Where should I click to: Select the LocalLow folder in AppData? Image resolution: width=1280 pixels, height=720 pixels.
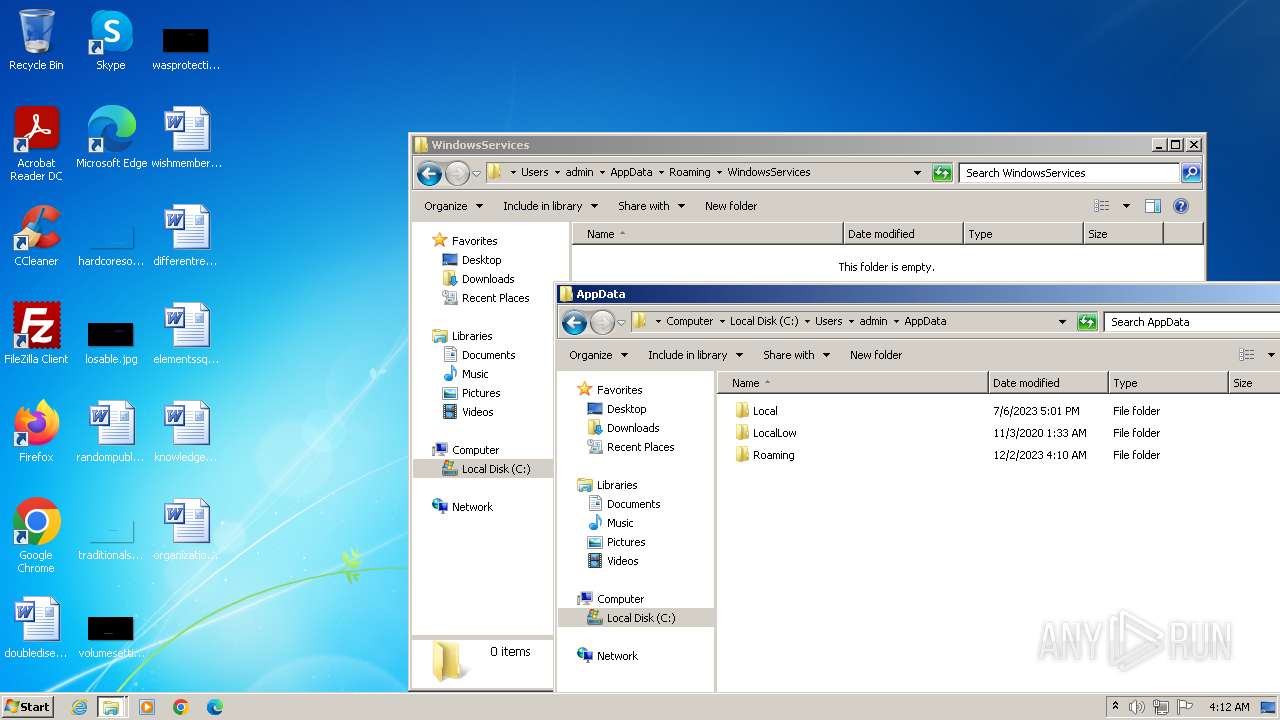coord(774,433)
